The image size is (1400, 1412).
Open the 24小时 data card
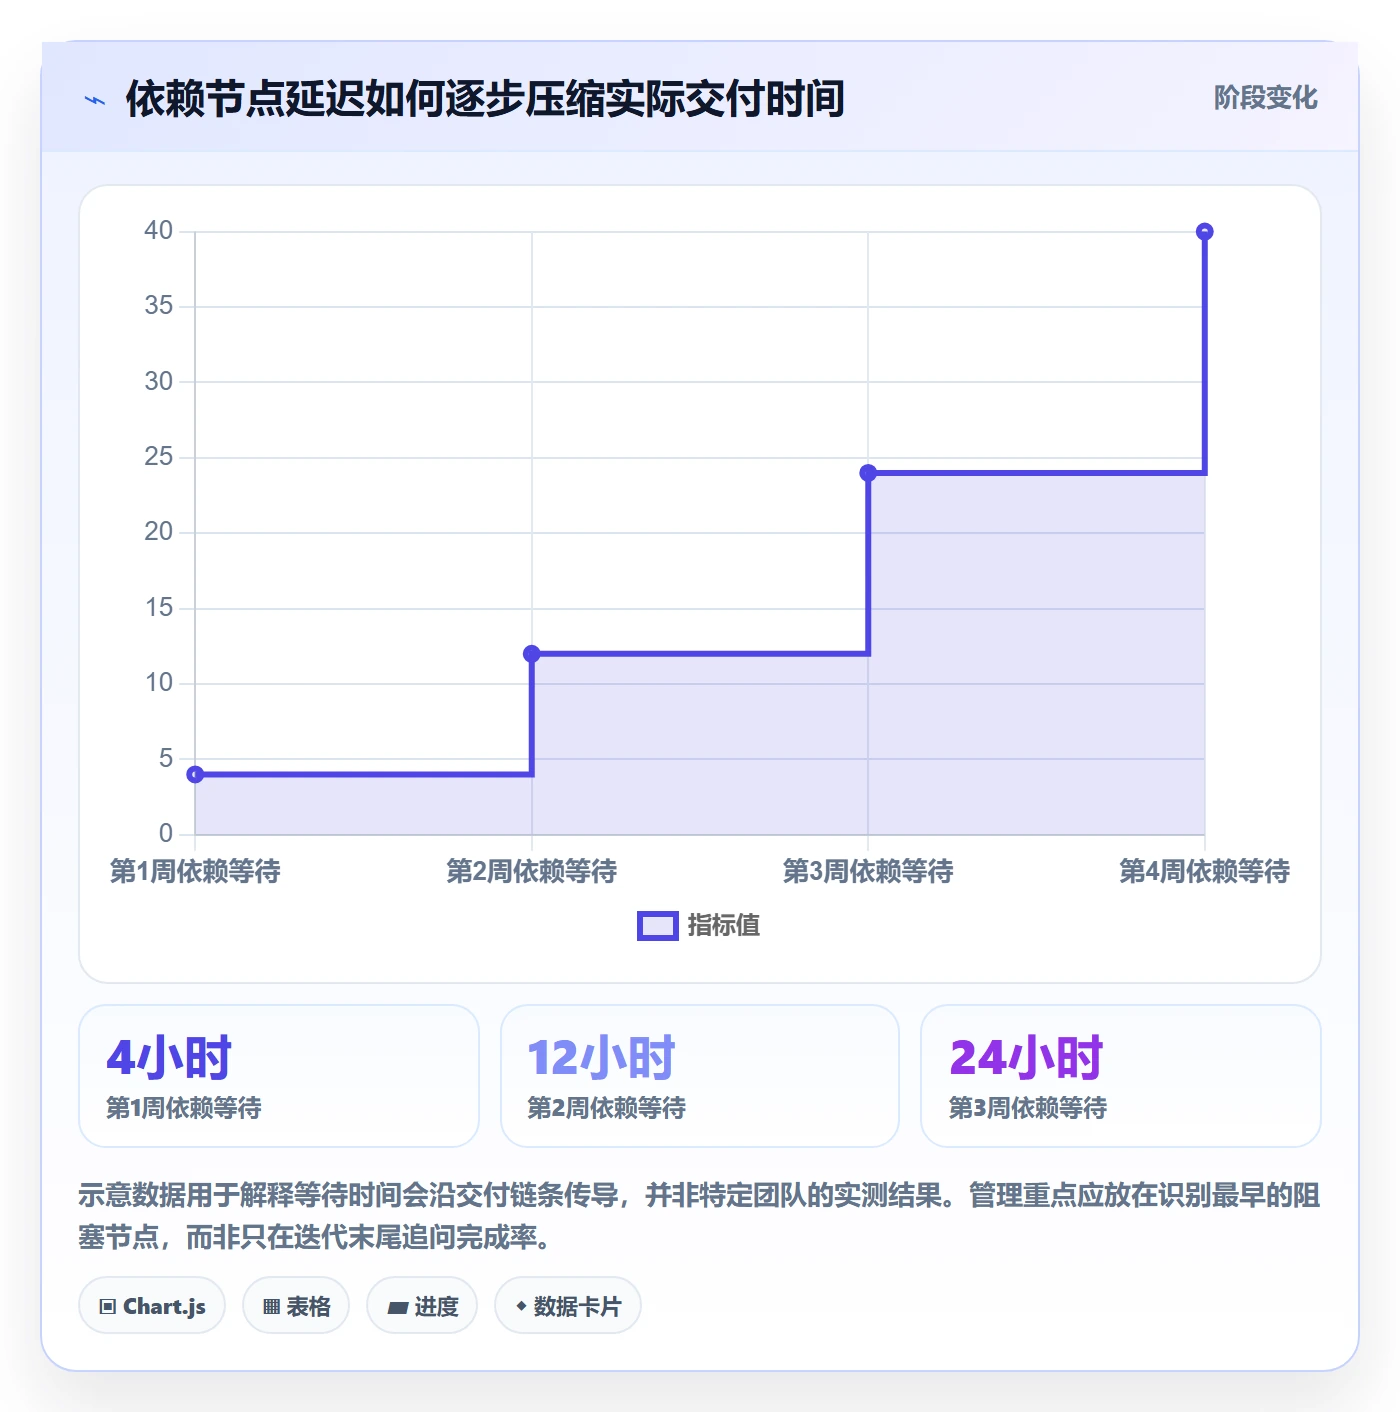1121,1076
